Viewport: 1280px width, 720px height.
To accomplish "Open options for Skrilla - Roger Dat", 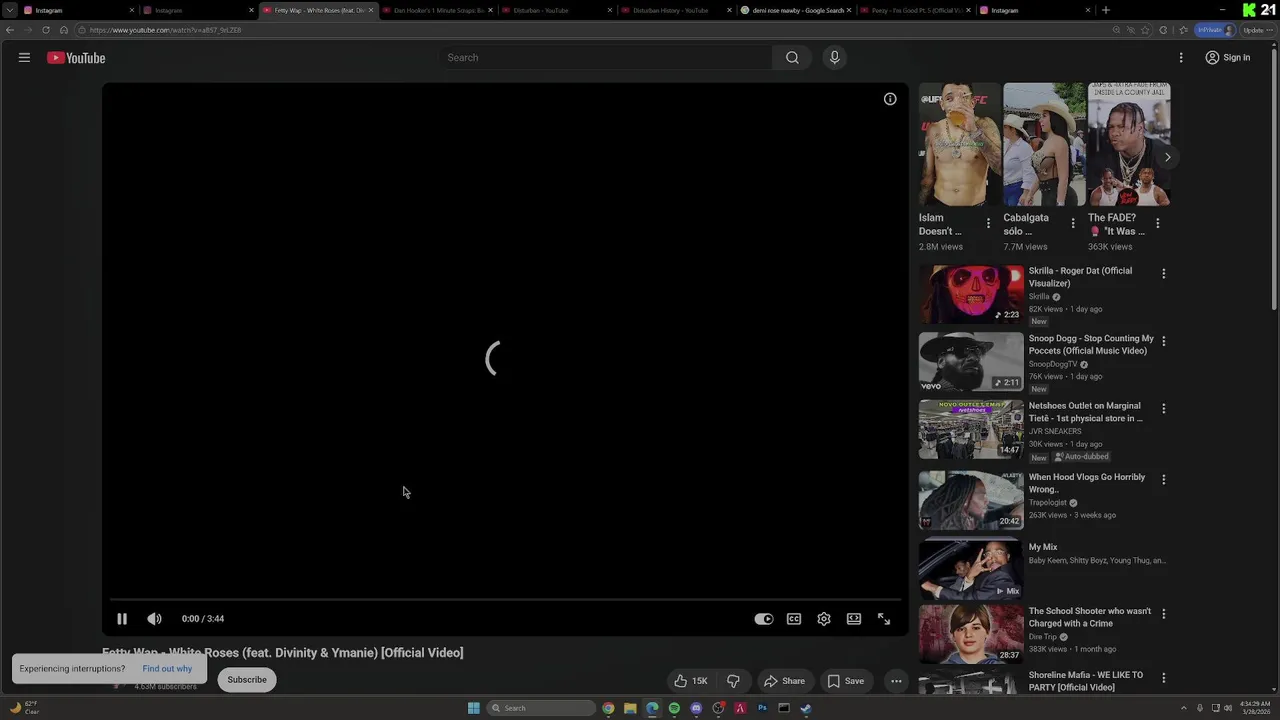I will click(1163, 273).
